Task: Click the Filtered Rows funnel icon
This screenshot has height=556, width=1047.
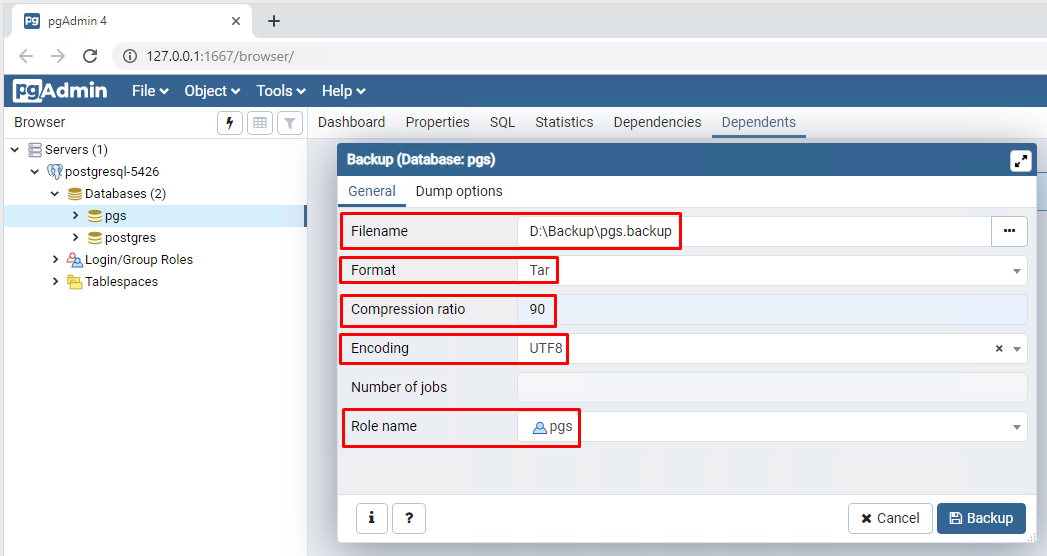Action: pos(290,123)
